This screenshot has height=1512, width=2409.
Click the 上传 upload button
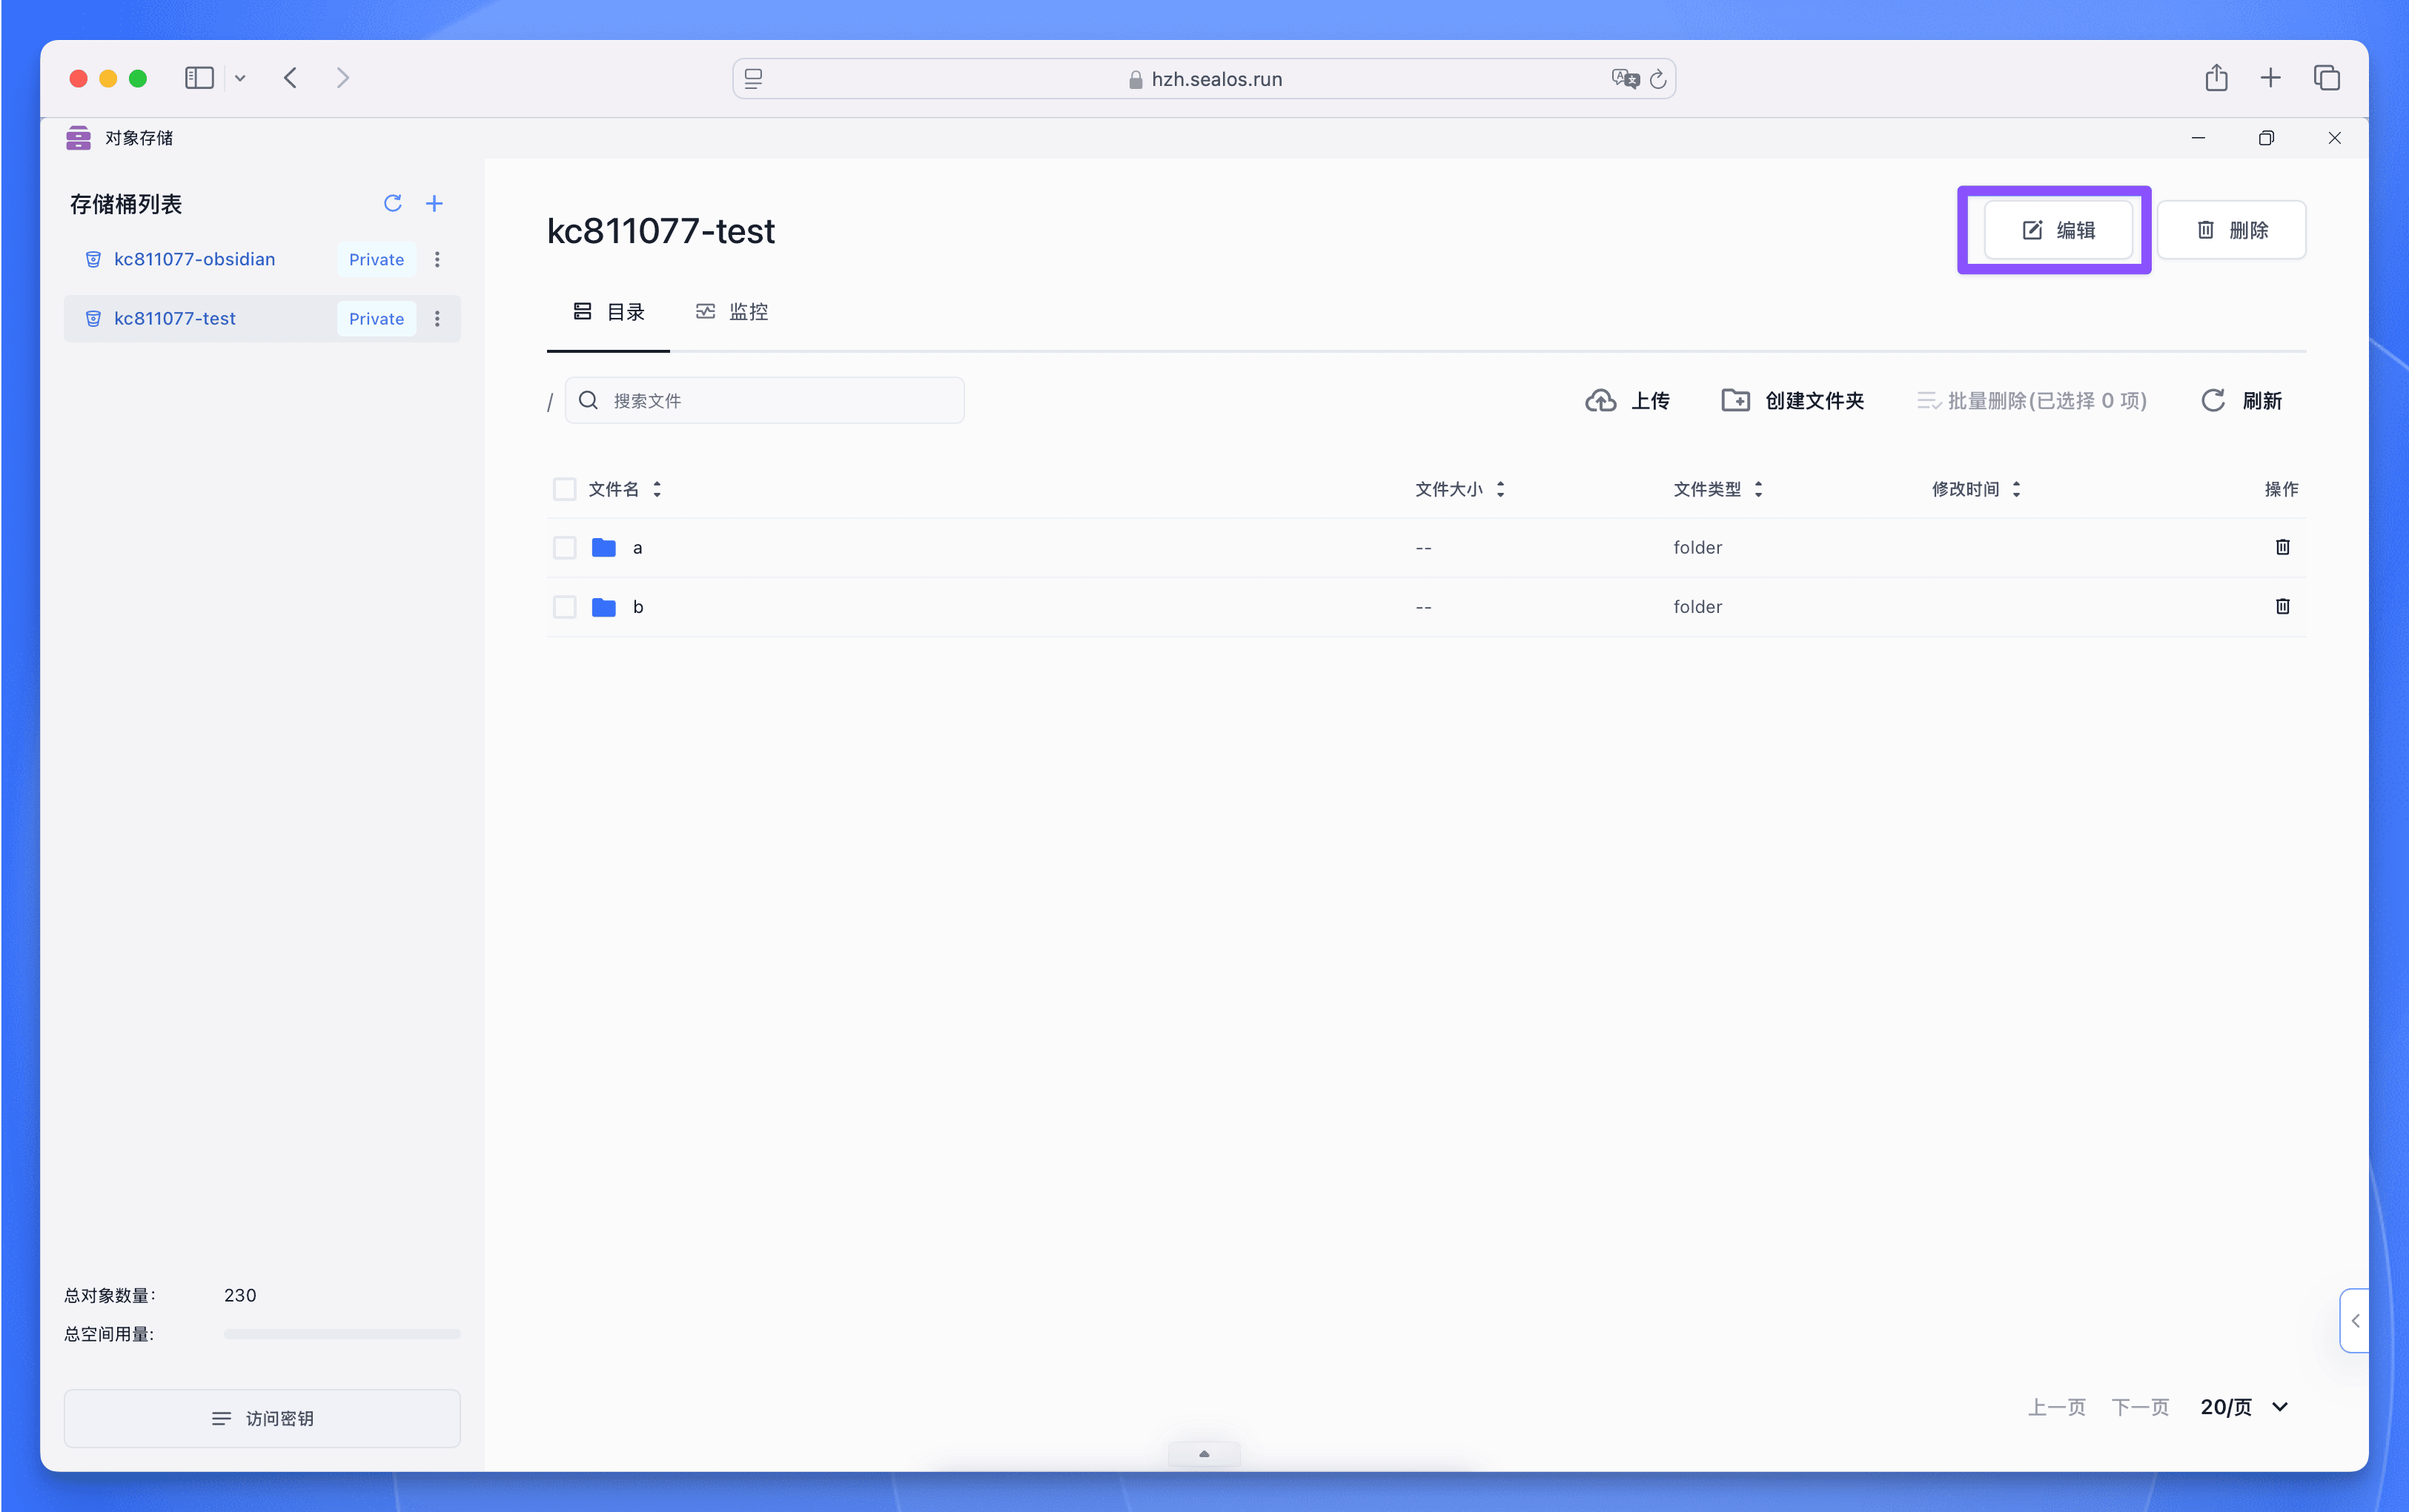tap(1627, 401)
